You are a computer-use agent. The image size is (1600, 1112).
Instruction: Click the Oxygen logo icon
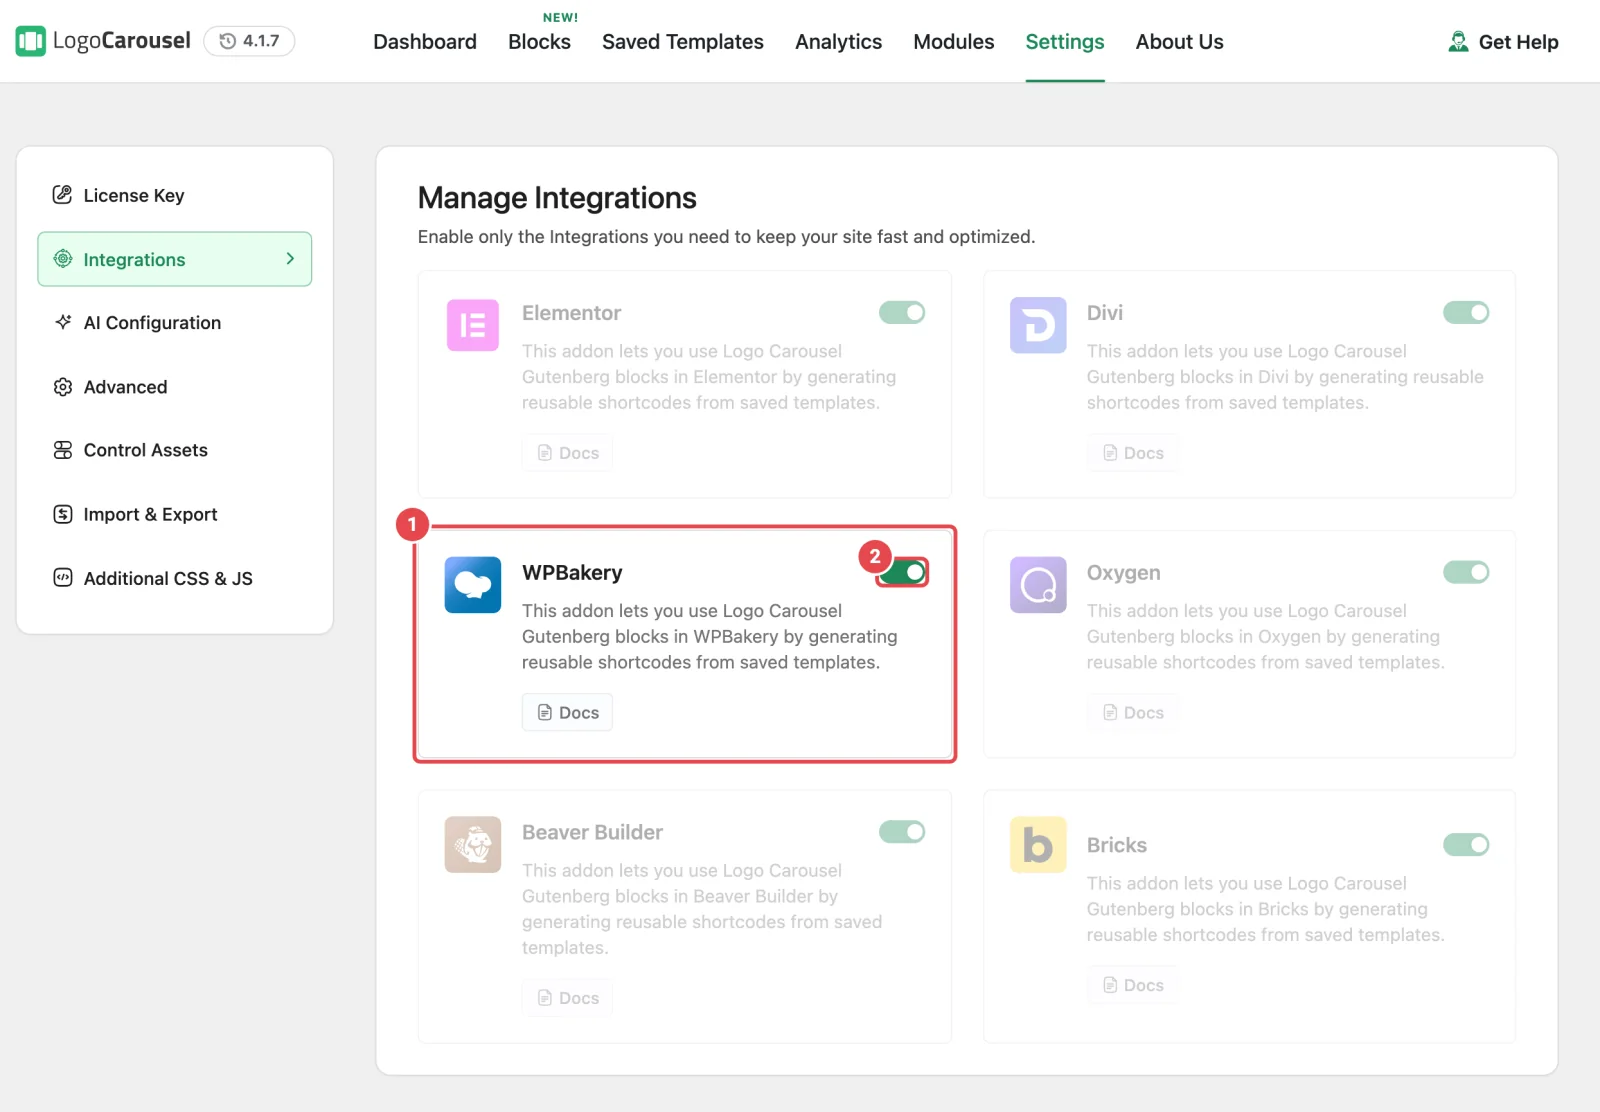1038,585
